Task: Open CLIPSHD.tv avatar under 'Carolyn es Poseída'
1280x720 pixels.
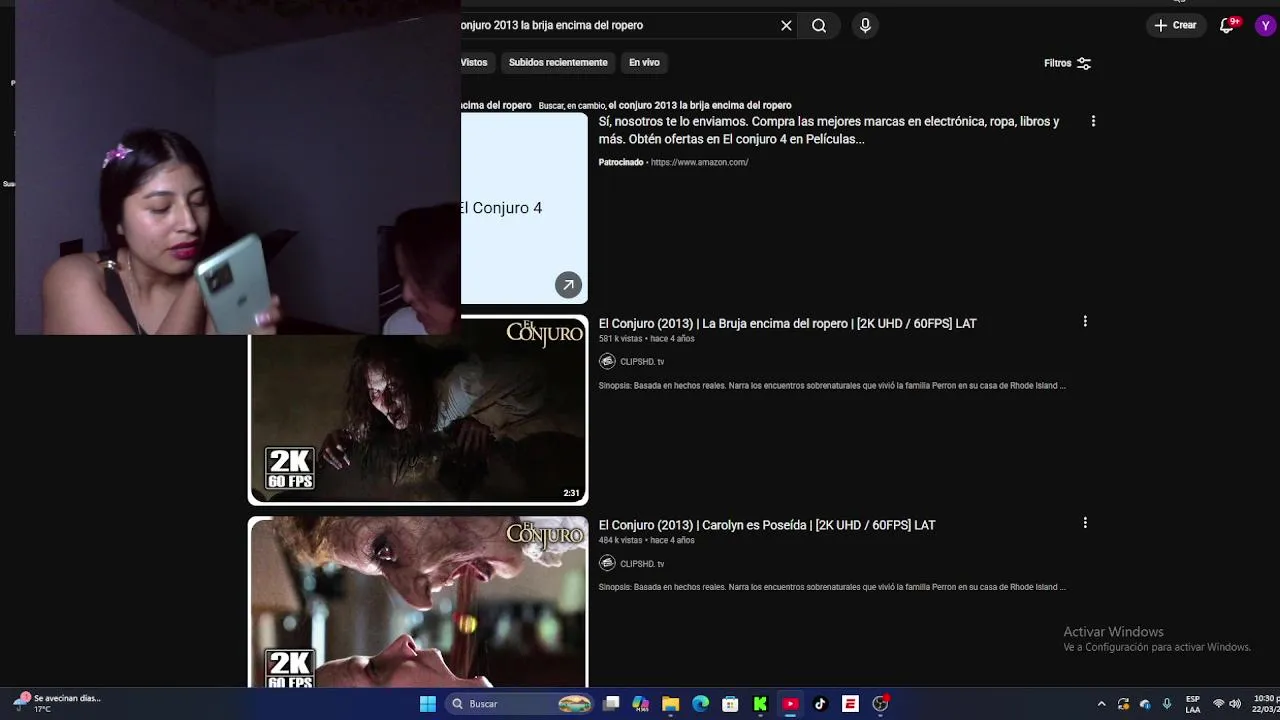Action: click(x=607, y=563)
